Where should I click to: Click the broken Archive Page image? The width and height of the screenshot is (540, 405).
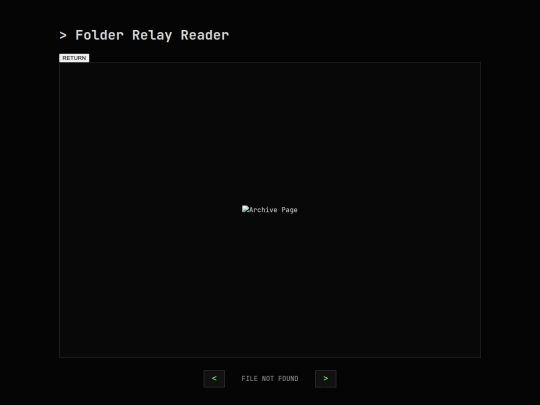(x=270, y=210)
